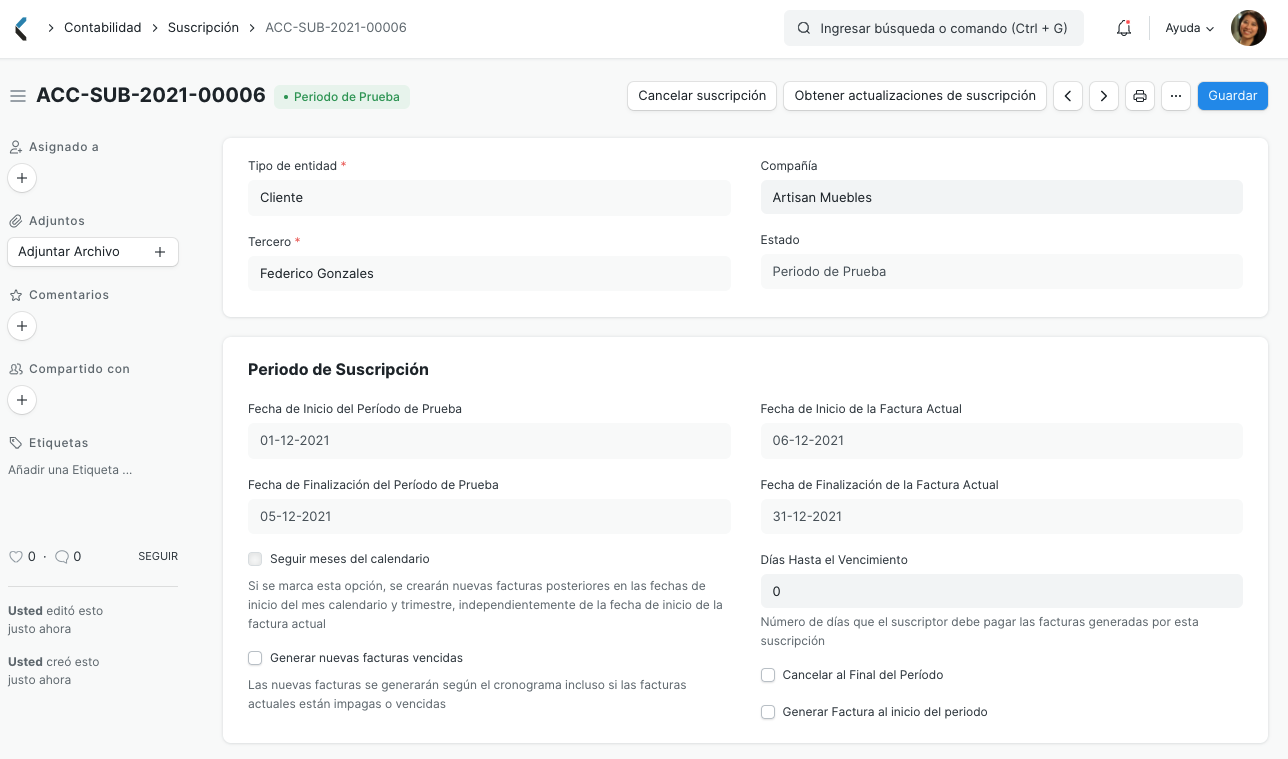This screenshot has width=1288, height=759.
Task: Open the Tercero link field
Action: [489, 273]
